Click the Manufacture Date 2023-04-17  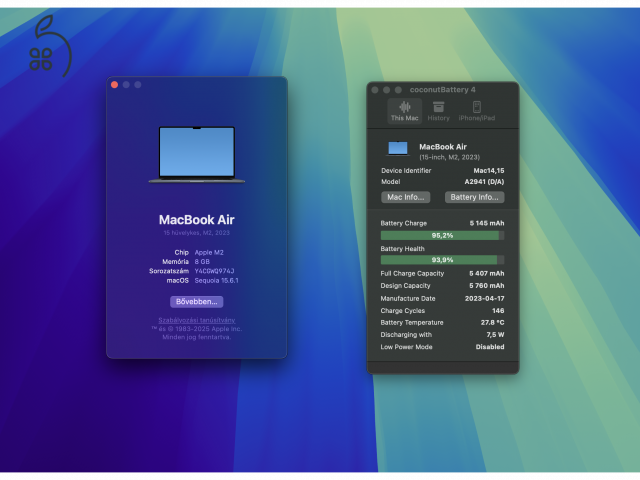coord(484,298)
